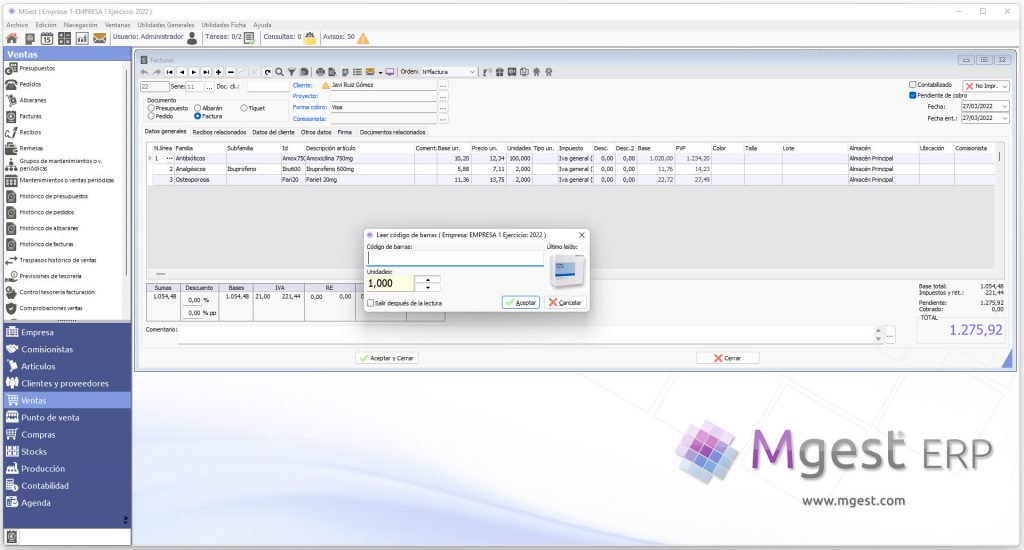This screenshot has width=1024, height=550.
Task: Click Cancelar in the barcode reader dialog
Action: pos(565,302)
